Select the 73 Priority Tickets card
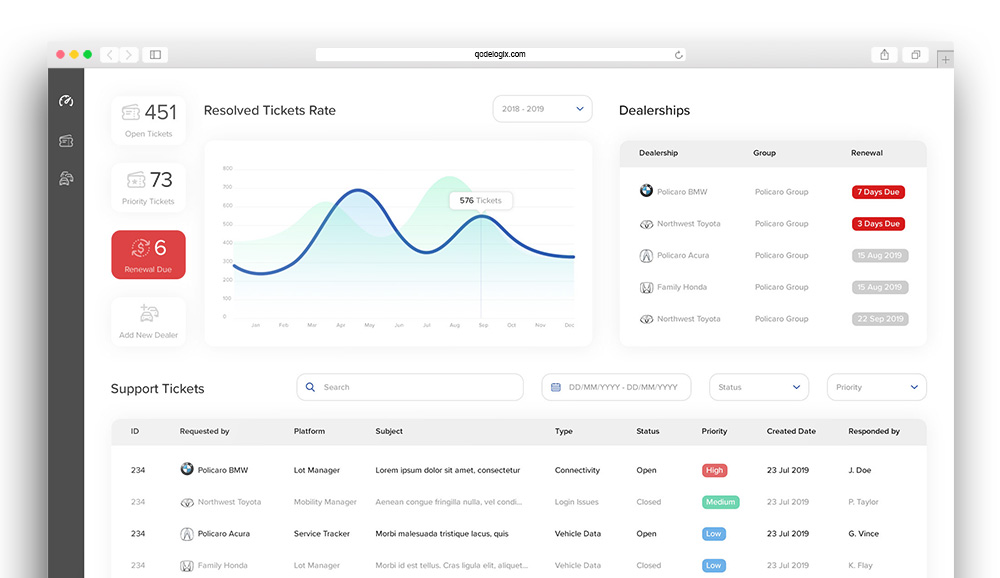This screenshot has width=1000, height=578. click(148, 187)
